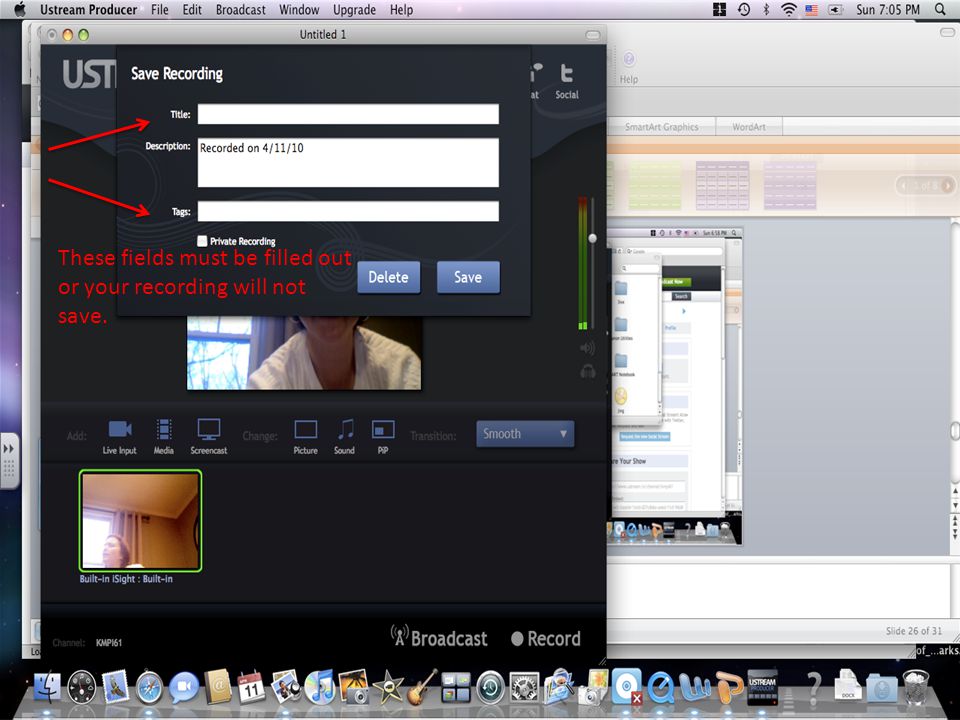The image size is (960, 720).
Task: Click the menu bar clock Sun 7:05 PM
Action: tap(888, 9)
